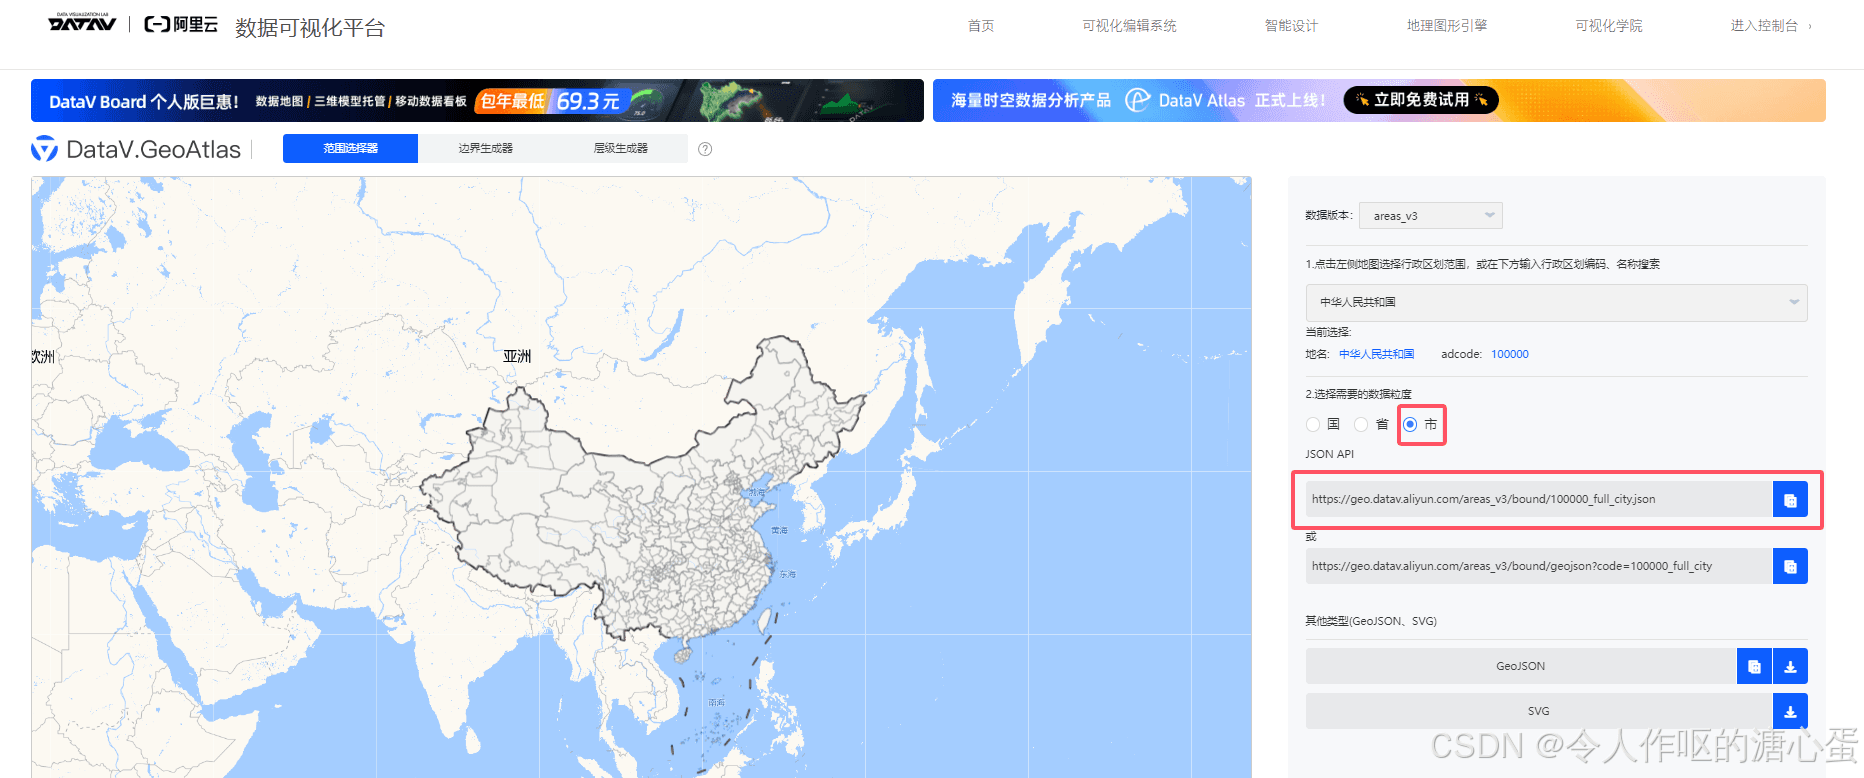Click the 立即免费试用 button
This screenshot has width=1864, height=778.
[1420, 100]
